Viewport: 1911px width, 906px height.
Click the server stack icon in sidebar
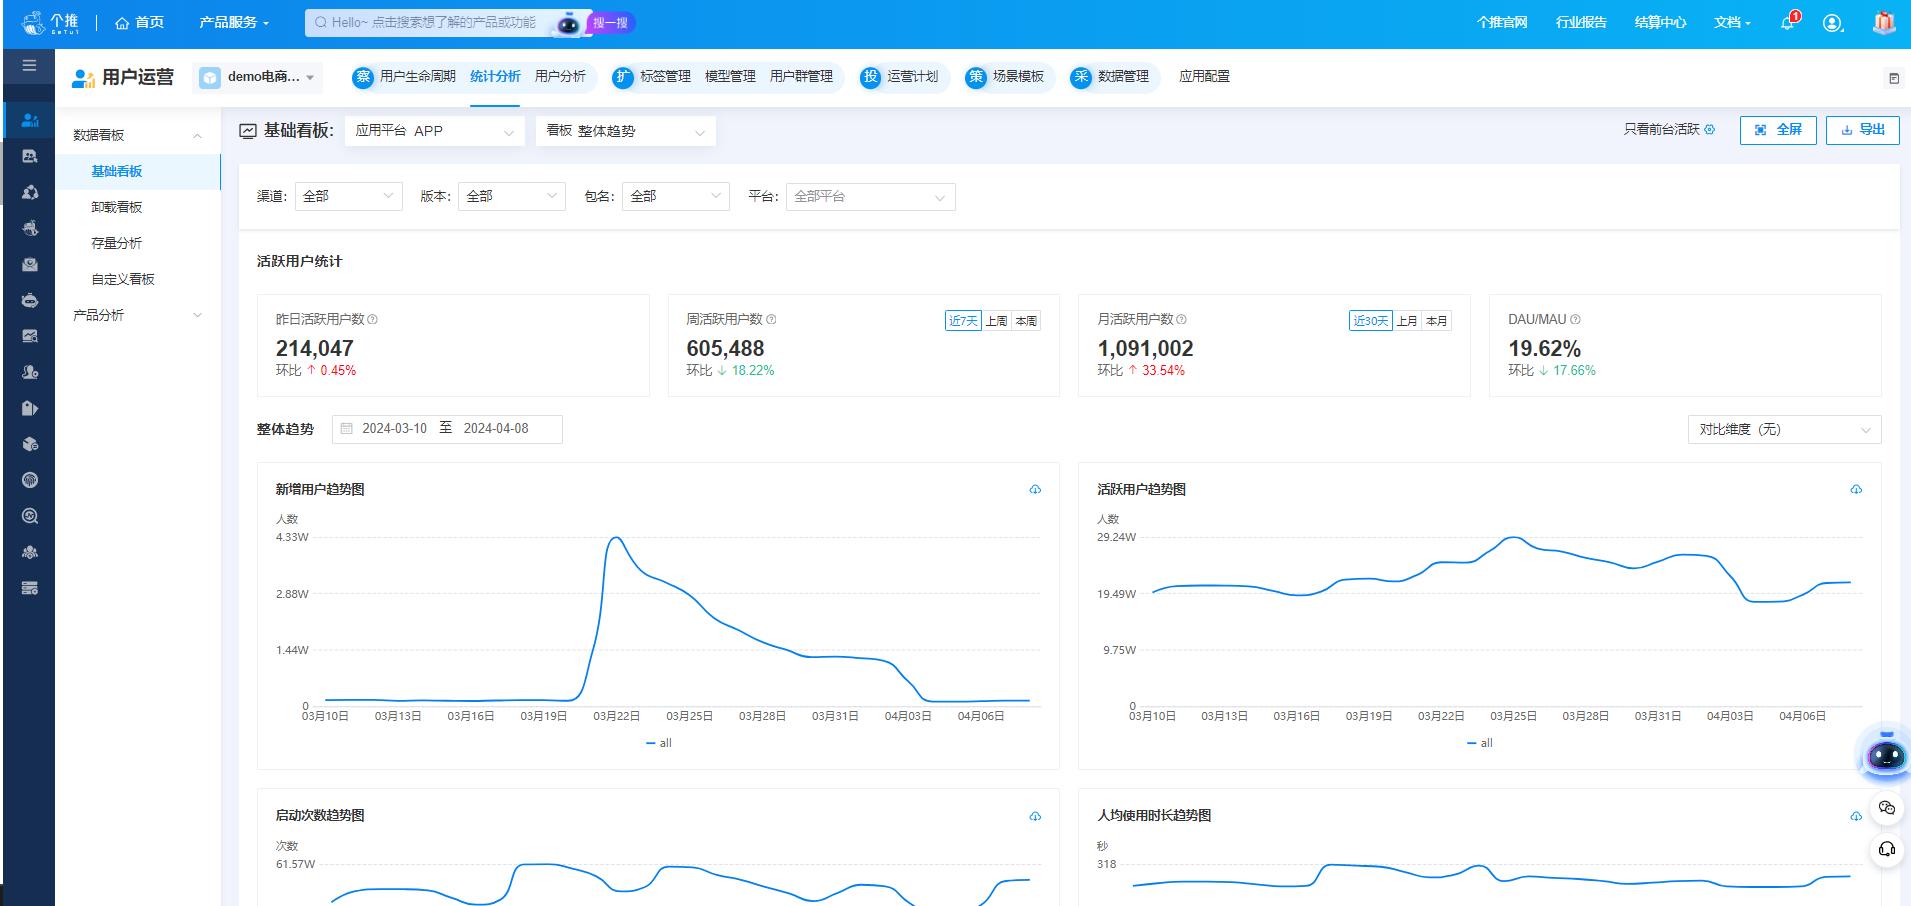pyautogui.click(x=30, y=588)
